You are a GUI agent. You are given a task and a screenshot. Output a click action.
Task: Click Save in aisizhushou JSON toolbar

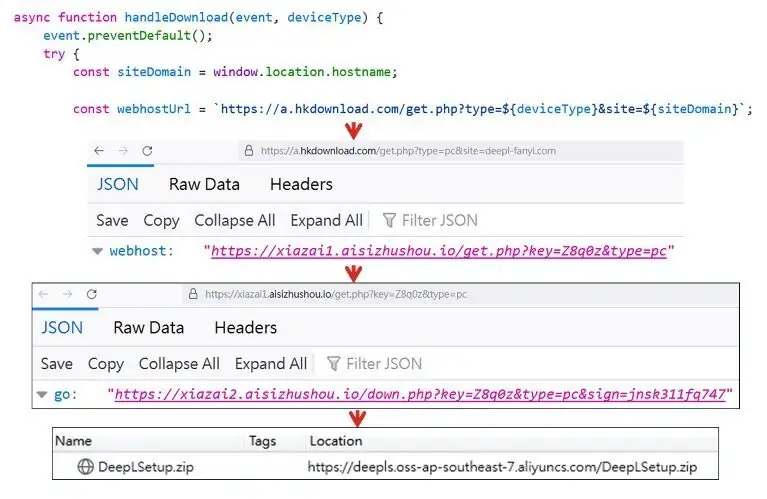56,364
